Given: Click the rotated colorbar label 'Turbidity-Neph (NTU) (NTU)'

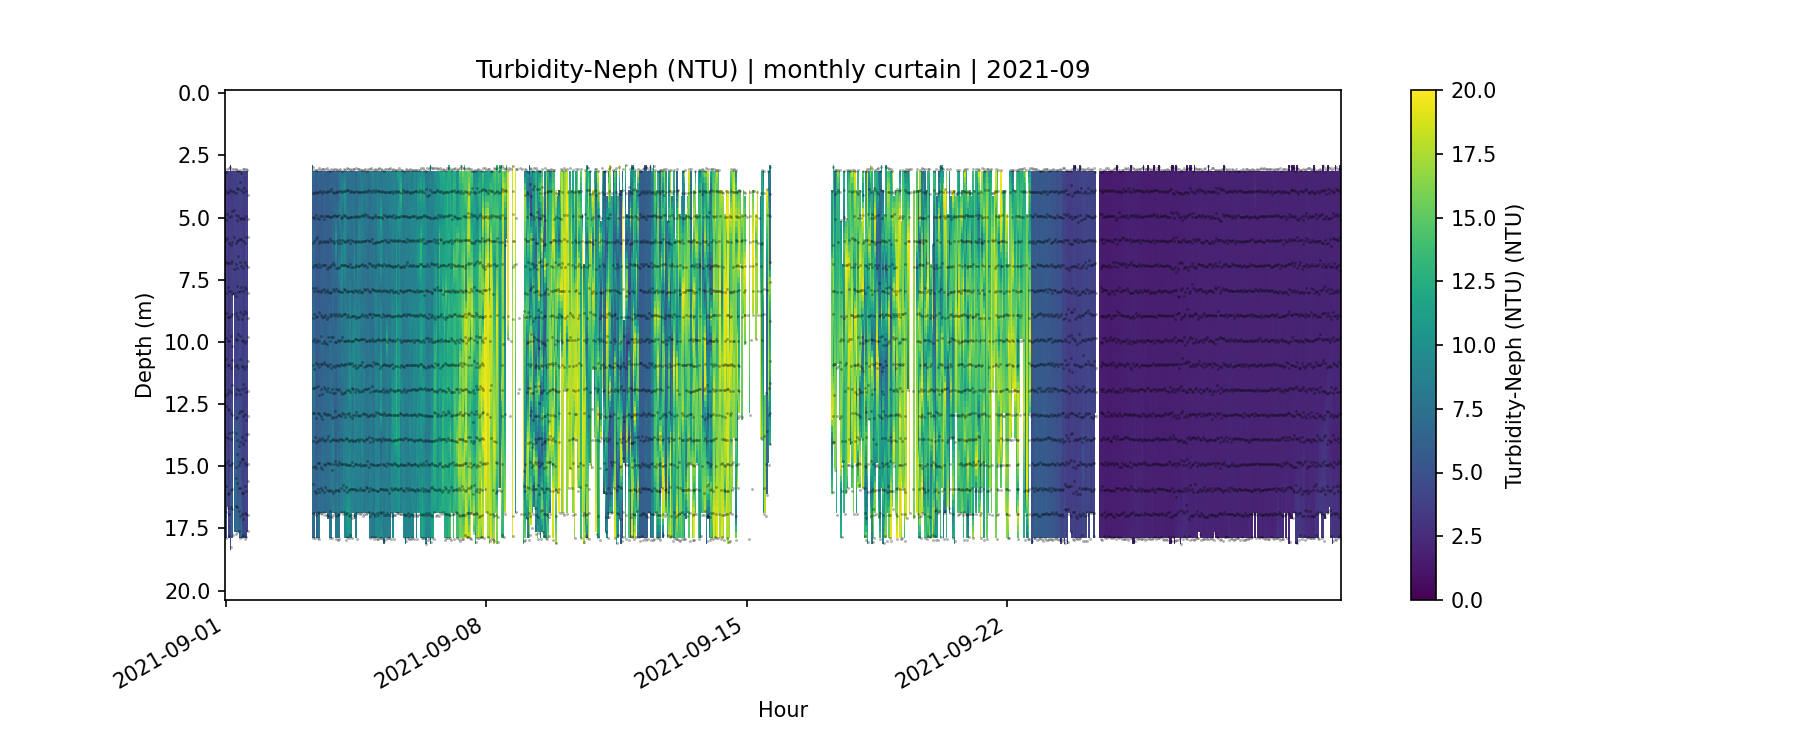Looking at the screenshot, I should coord(1514,345).
